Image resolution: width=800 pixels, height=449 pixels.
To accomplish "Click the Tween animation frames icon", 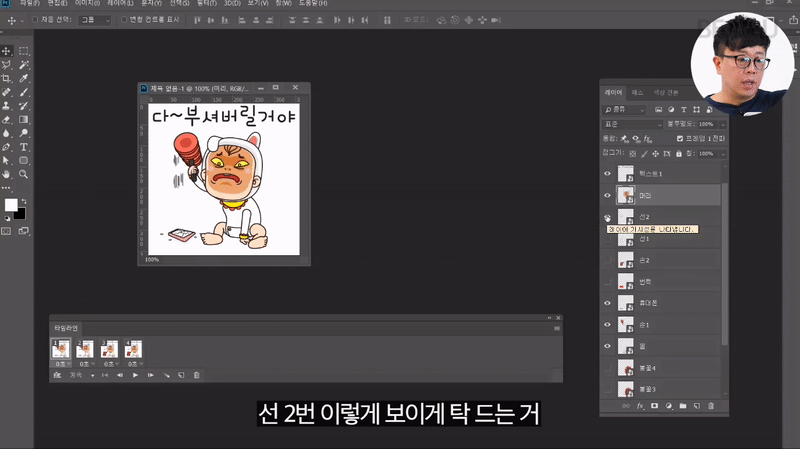I will click(x=166, y=375).
